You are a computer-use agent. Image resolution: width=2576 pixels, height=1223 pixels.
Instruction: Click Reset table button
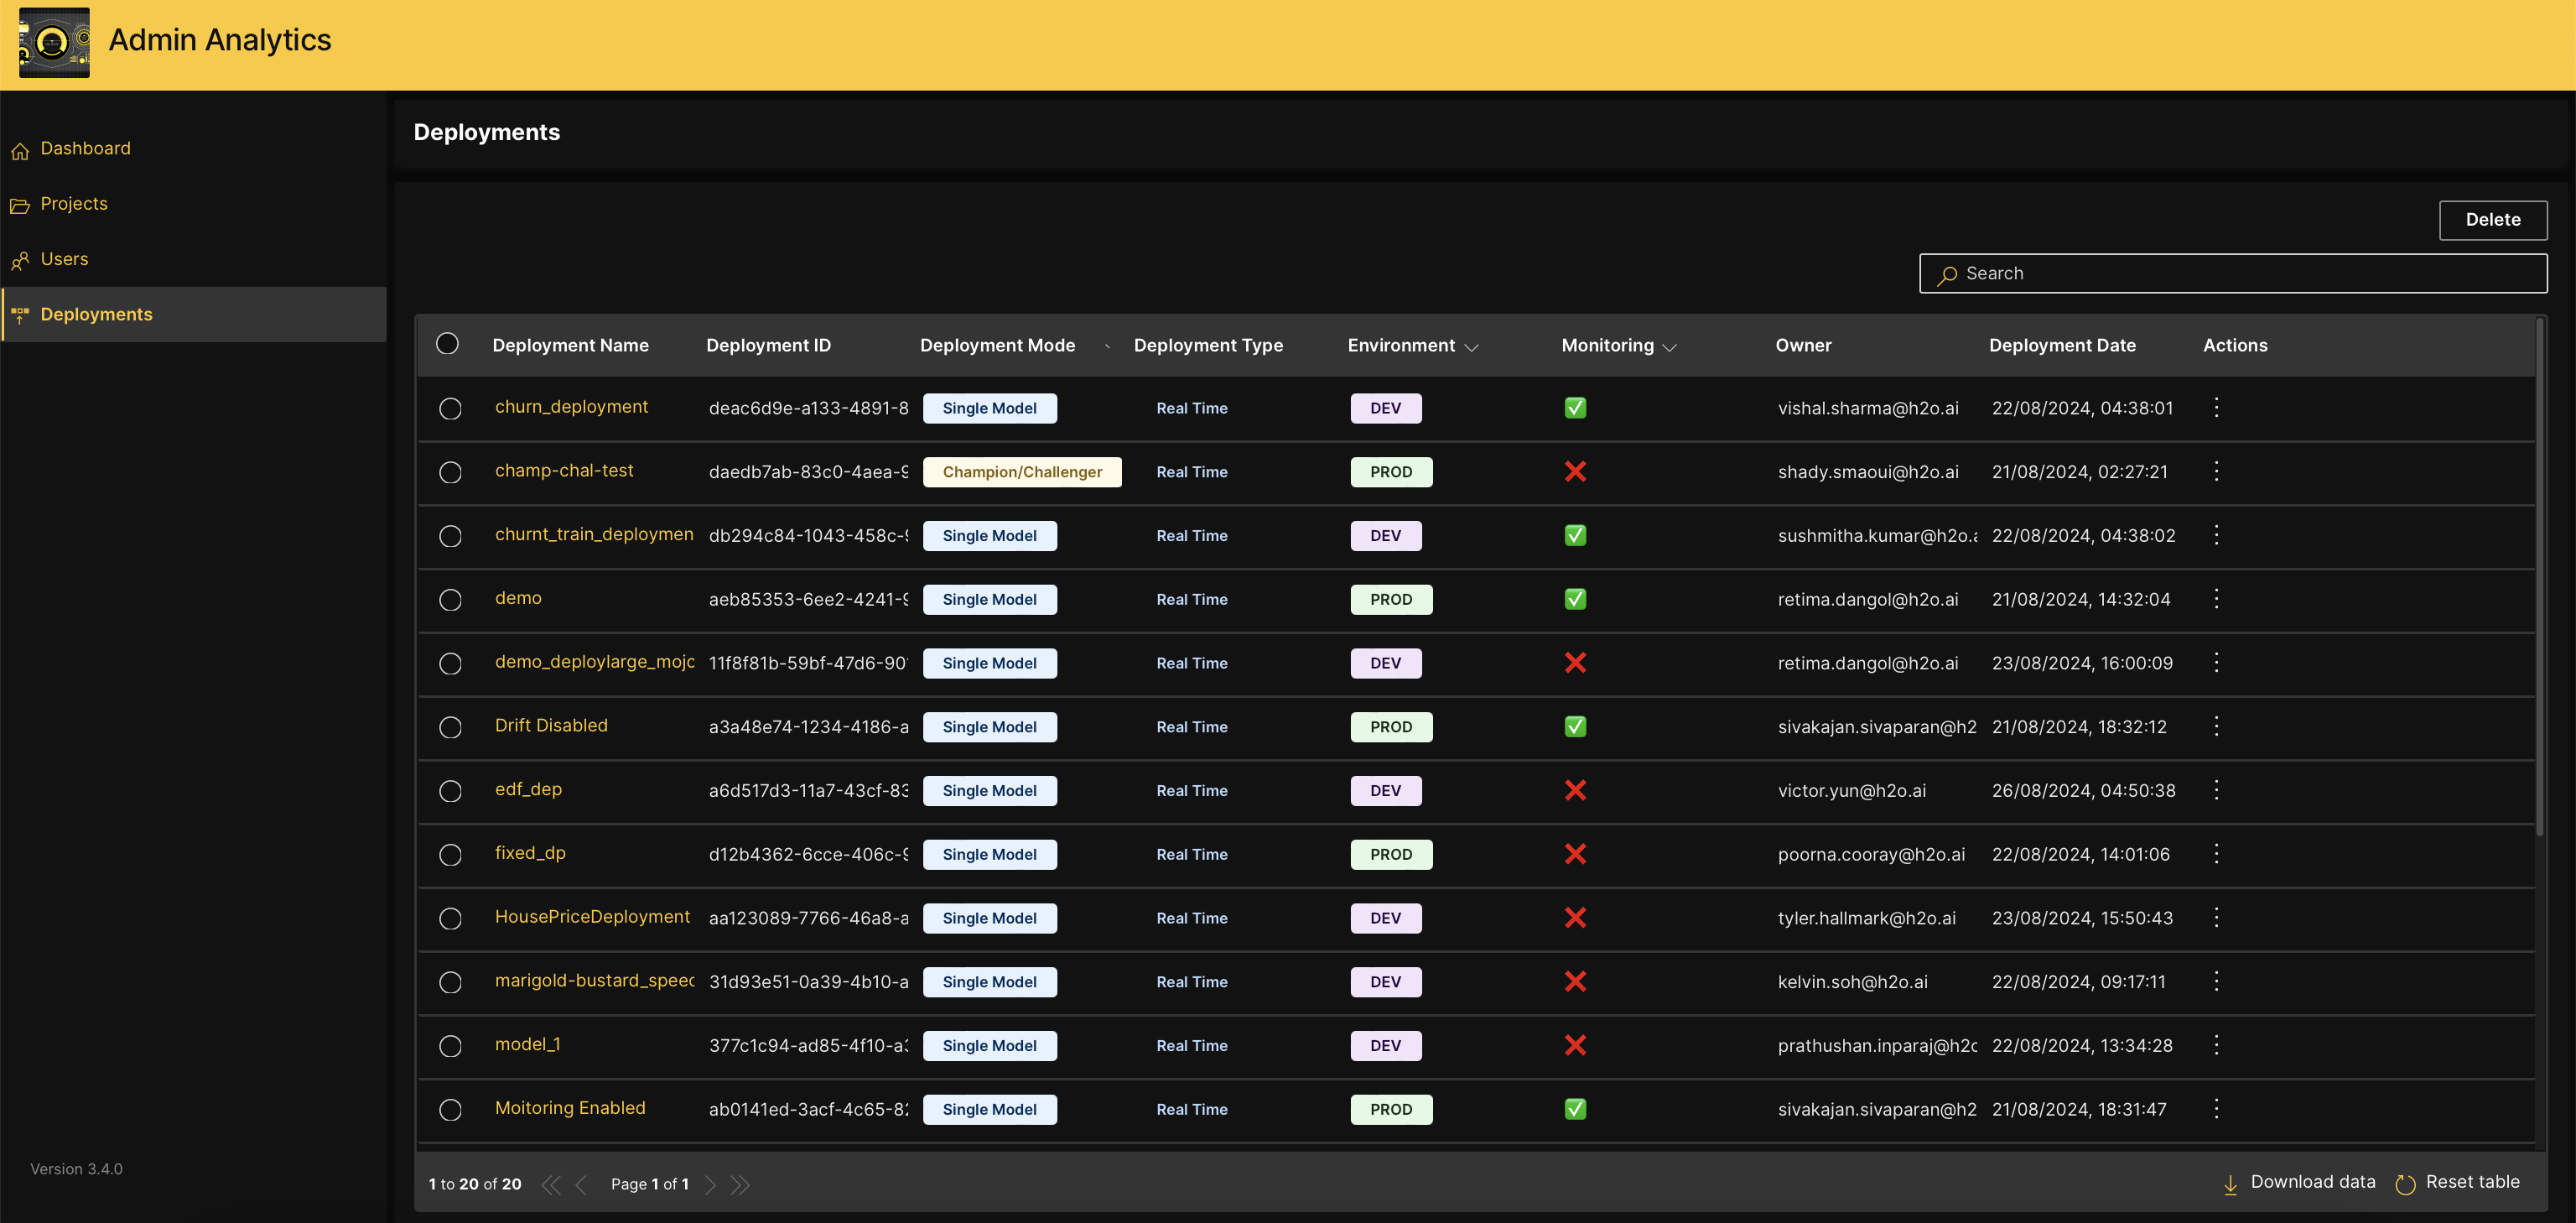click(x=2457, y=1183)
